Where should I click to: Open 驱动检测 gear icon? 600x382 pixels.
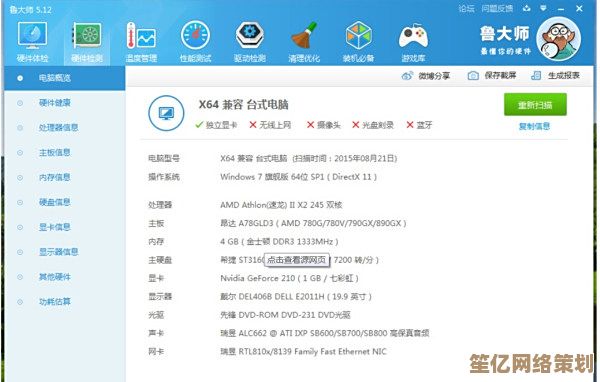[x=250, y=42]
